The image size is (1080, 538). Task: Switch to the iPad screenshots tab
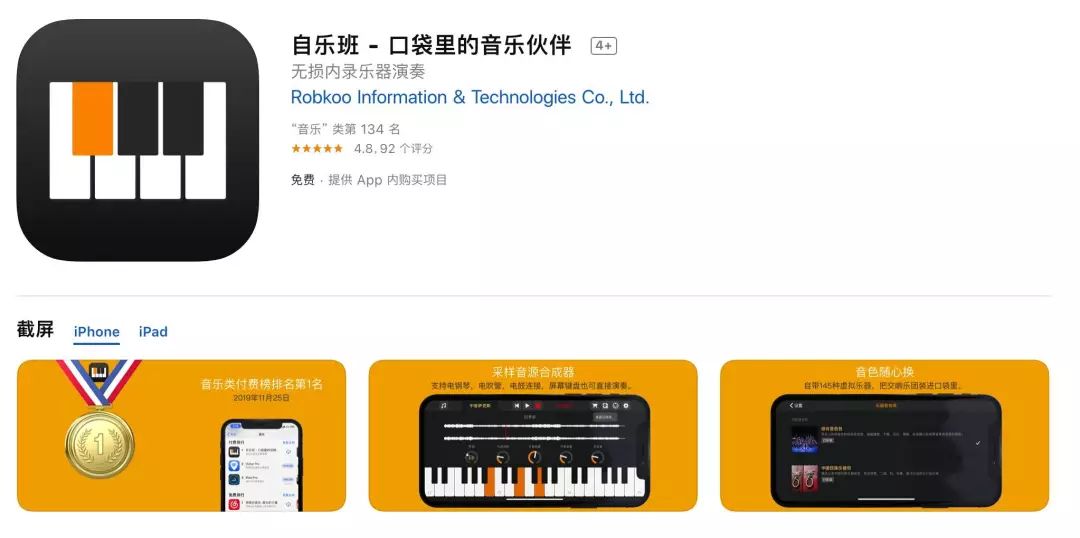pos(153,331)
